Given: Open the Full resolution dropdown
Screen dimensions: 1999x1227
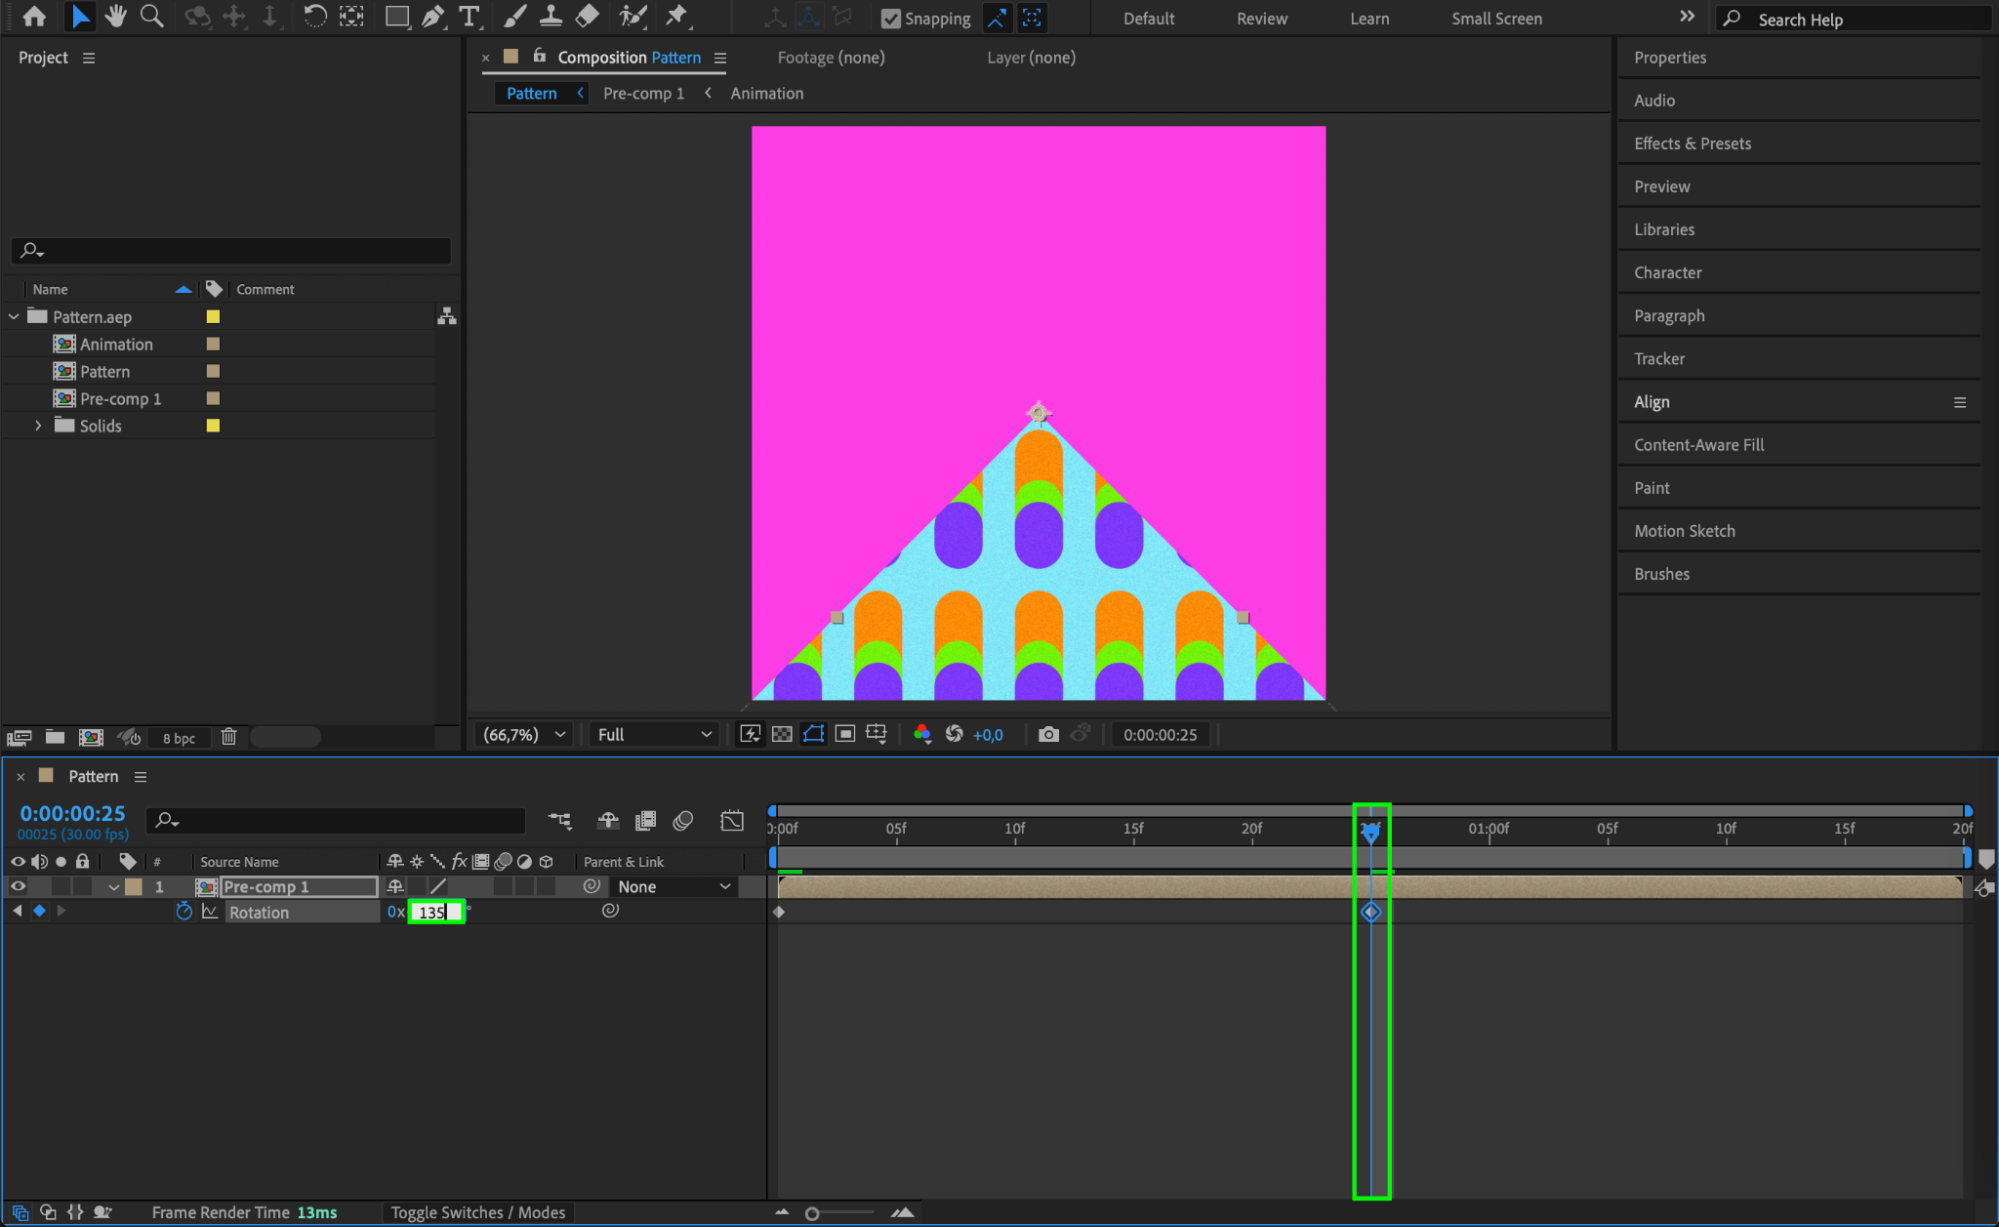Looking at the screenshot, I should 654,734.
